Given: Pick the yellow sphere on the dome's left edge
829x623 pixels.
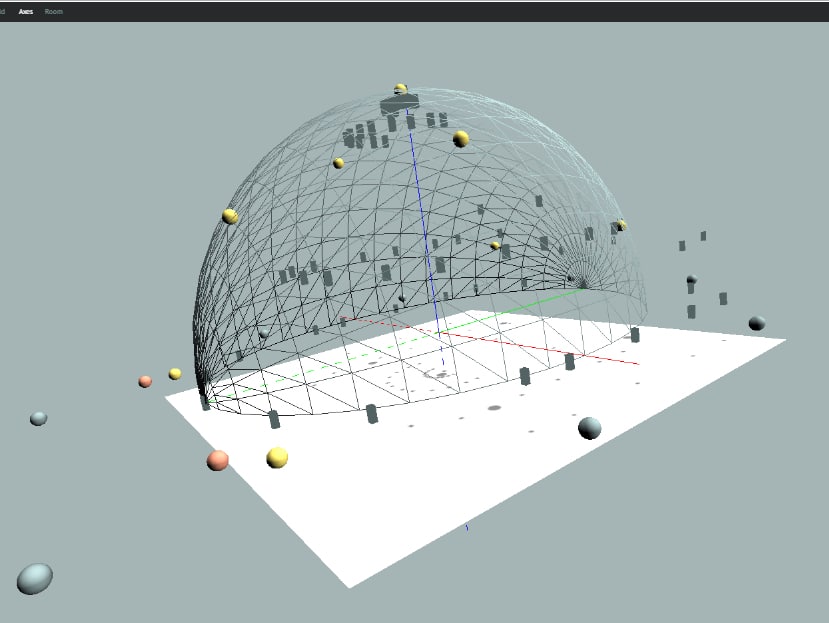Looking at the screenshot, I should point(230,216).
